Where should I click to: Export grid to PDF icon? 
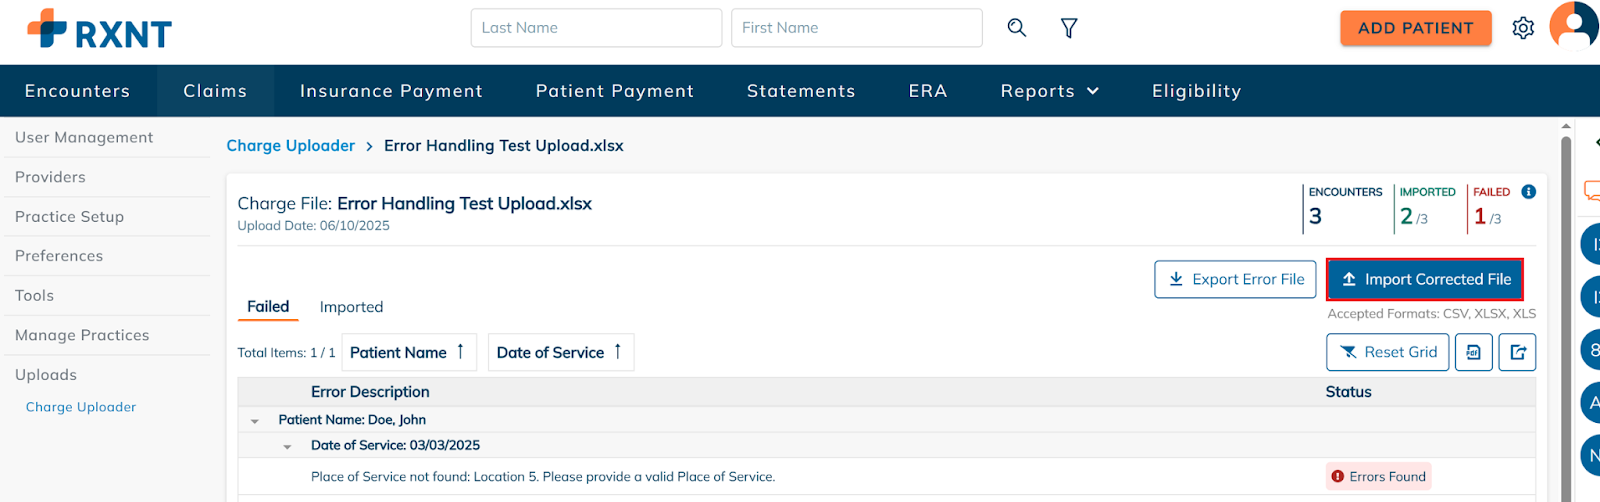(x=1473, y=352)
